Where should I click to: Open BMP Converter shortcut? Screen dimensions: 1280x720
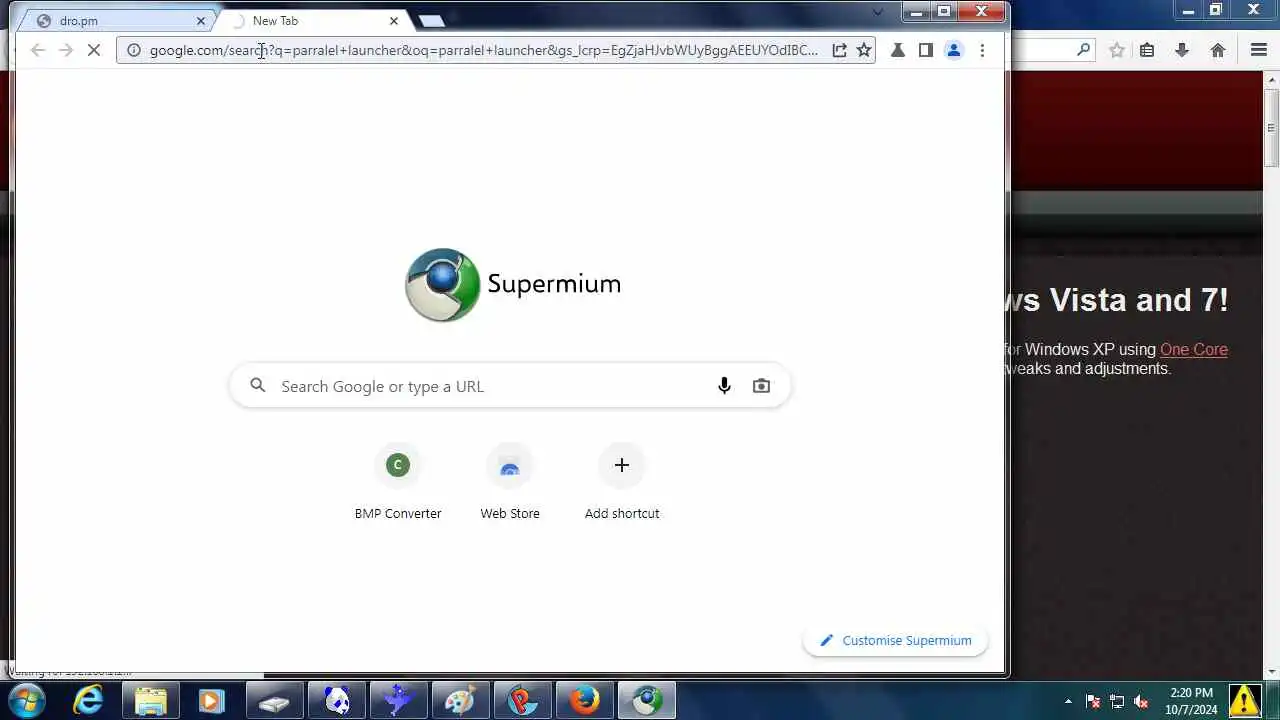tap(398, 484)
